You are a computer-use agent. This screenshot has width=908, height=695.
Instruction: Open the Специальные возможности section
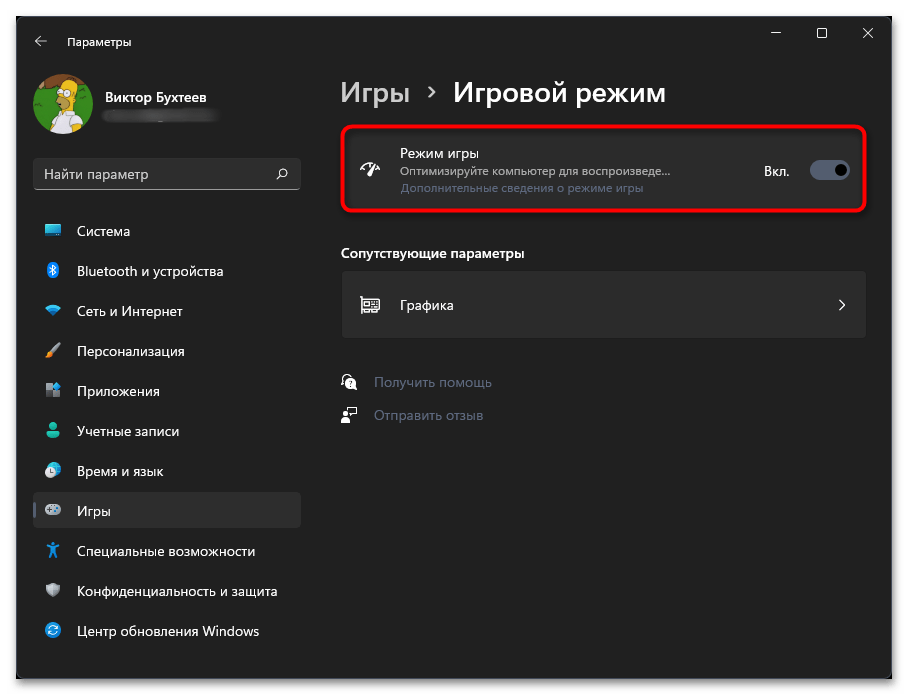click(167, 551)
